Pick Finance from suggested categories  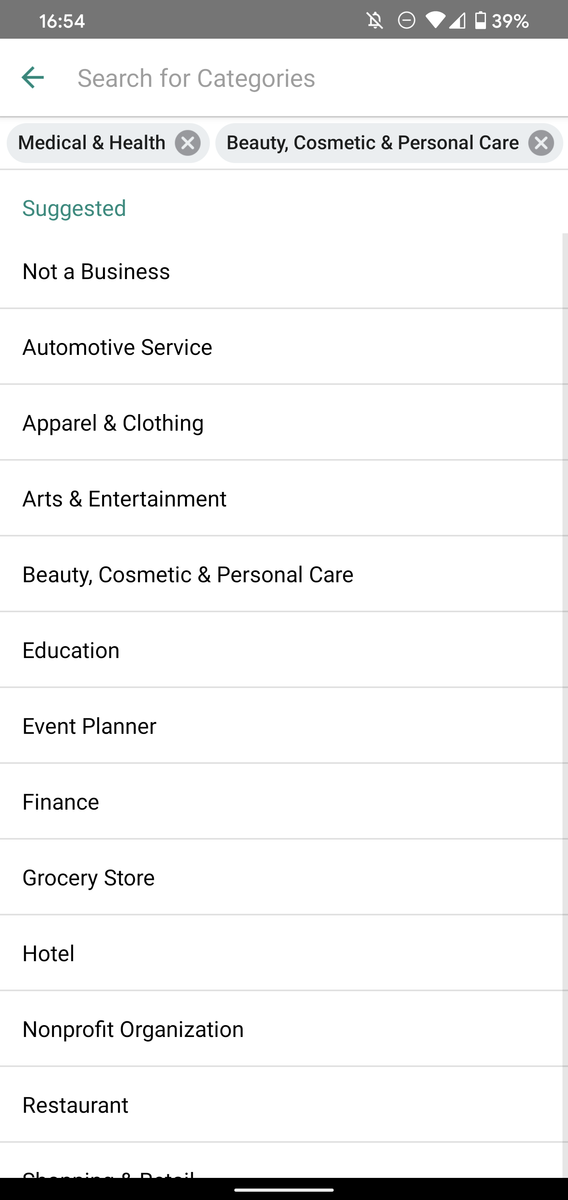[284, 802]
